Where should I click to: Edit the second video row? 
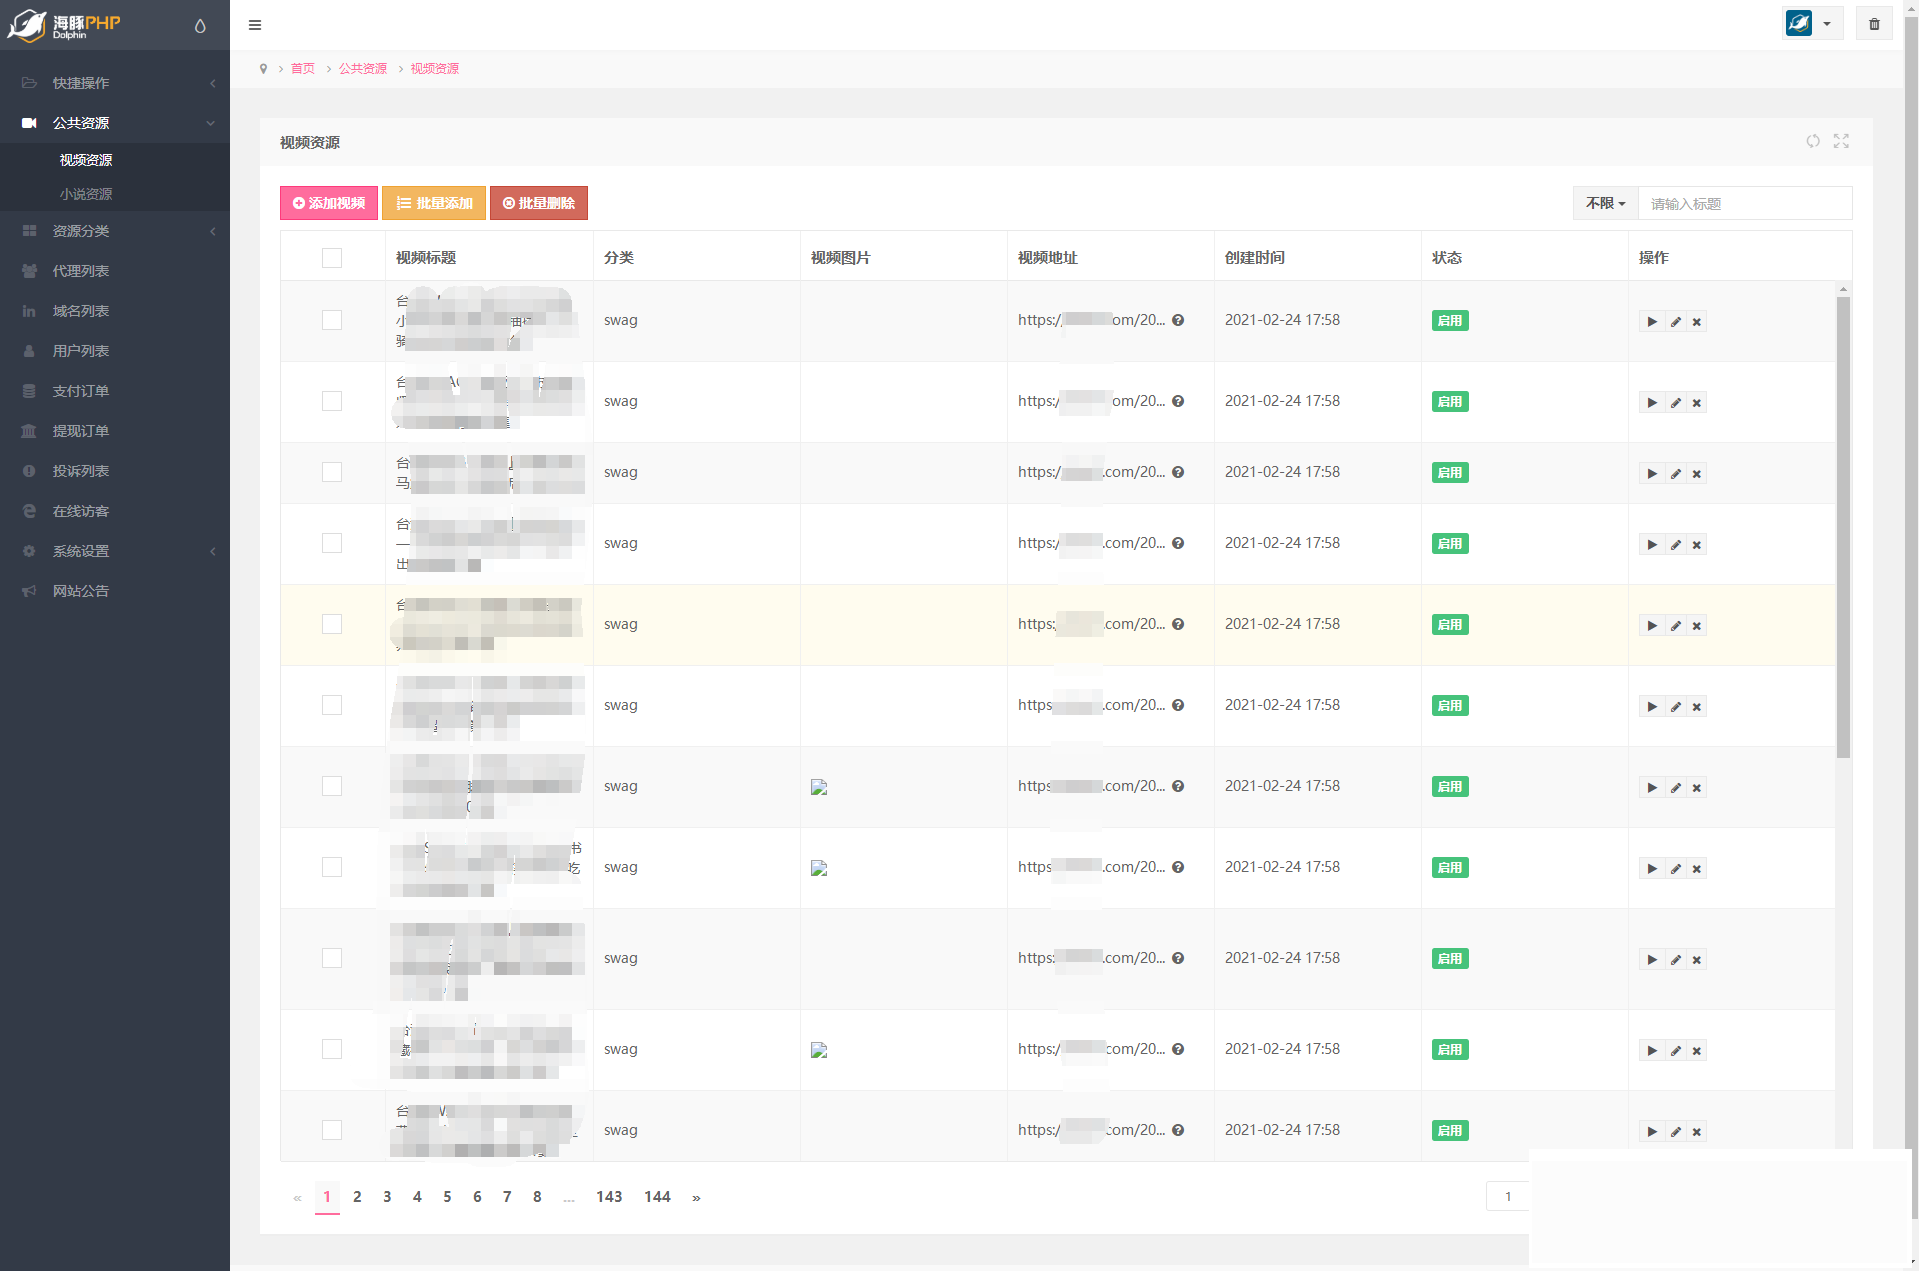click(1675, 403)
